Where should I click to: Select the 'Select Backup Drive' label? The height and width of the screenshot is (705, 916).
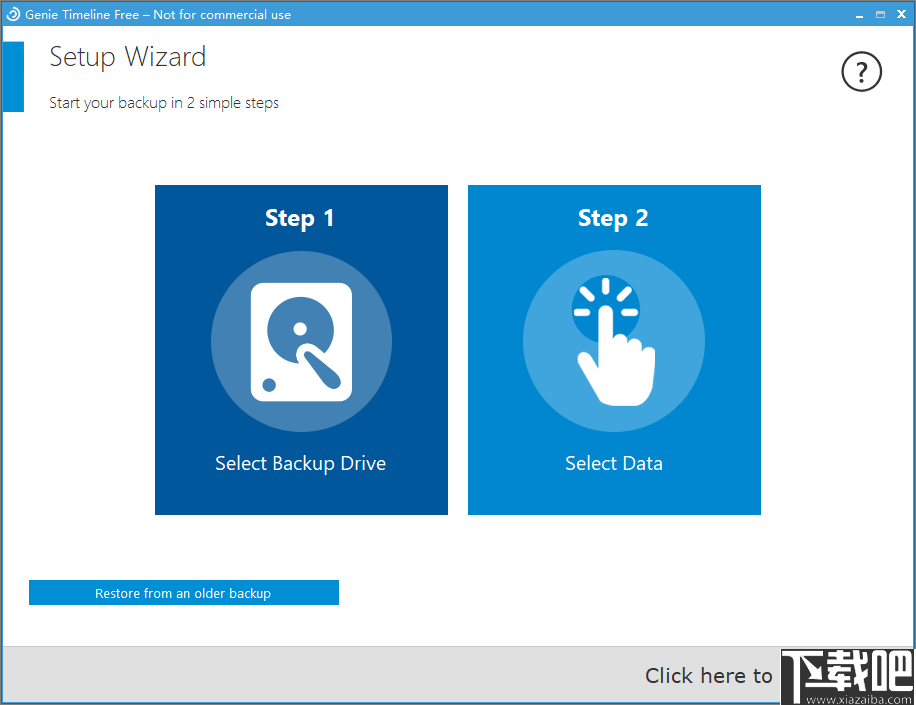point(300,463)
